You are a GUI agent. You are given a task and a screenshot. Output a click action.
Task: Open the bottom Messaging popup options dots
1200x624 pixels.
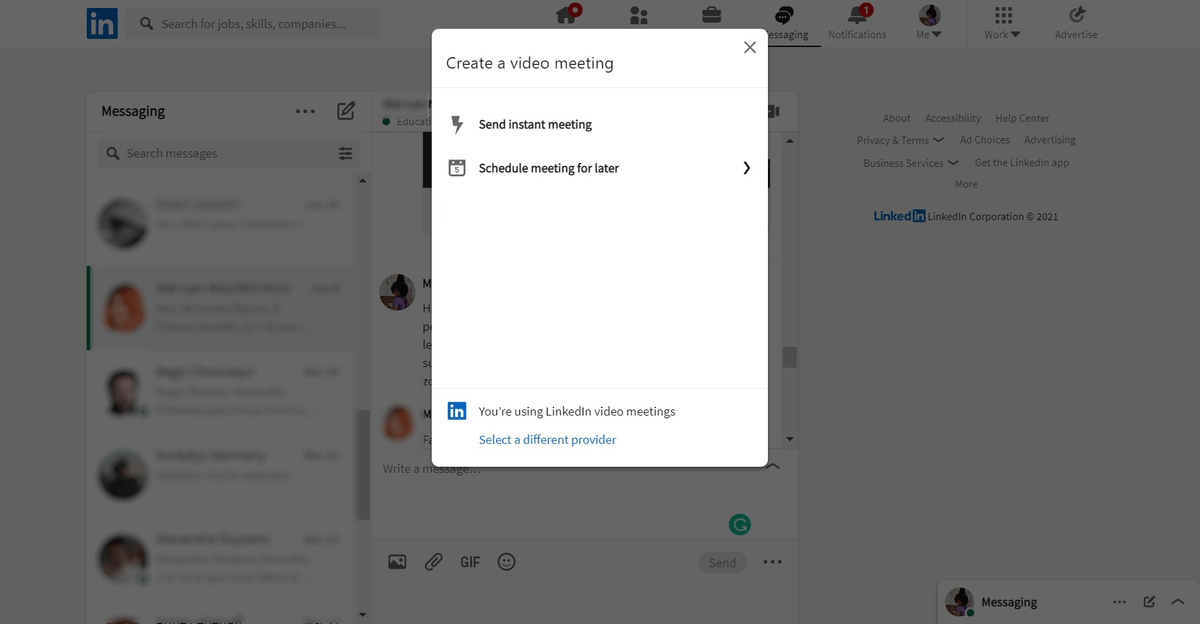pos(1119,602)
